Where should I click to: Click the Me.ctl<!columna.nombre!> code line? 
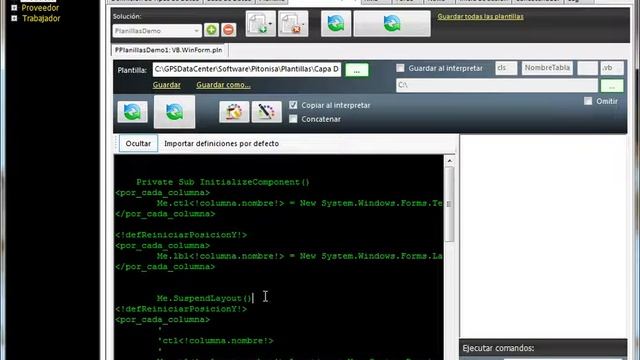click(300, 203)
